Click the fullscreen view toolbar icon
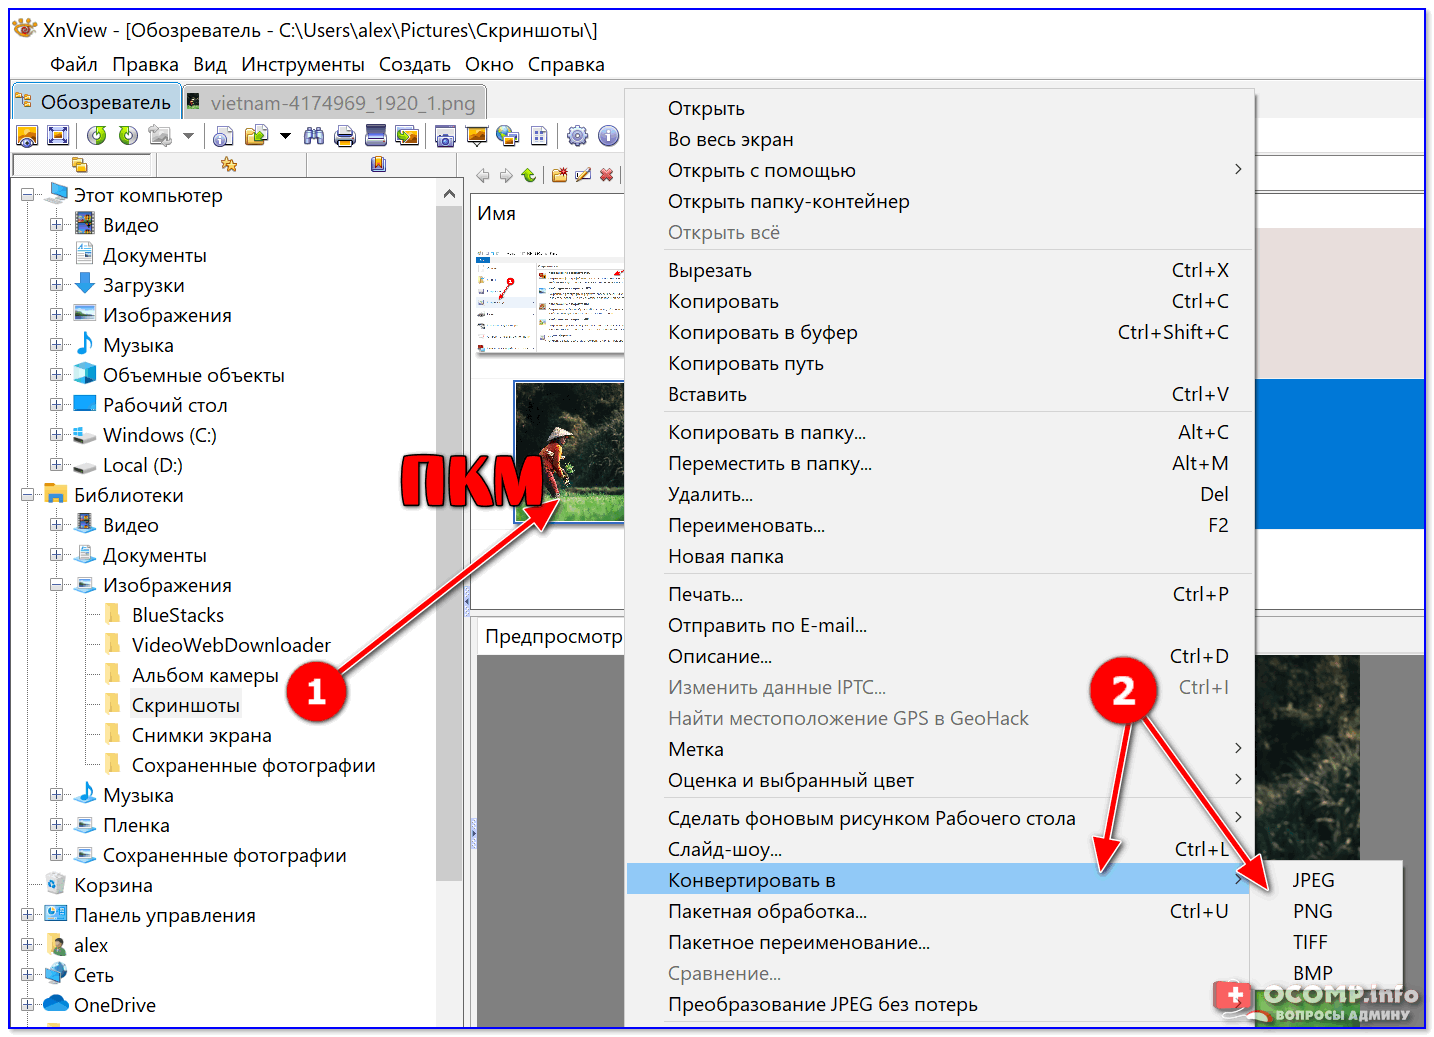1434x1037 pixels. pos(58,136)
